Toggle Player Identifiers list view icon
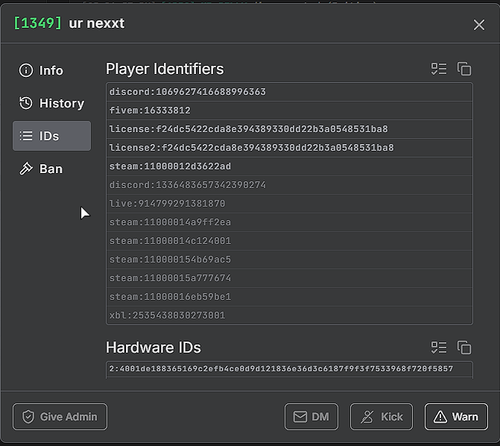This screenshot has height=446, width=500. coord(438,69)
